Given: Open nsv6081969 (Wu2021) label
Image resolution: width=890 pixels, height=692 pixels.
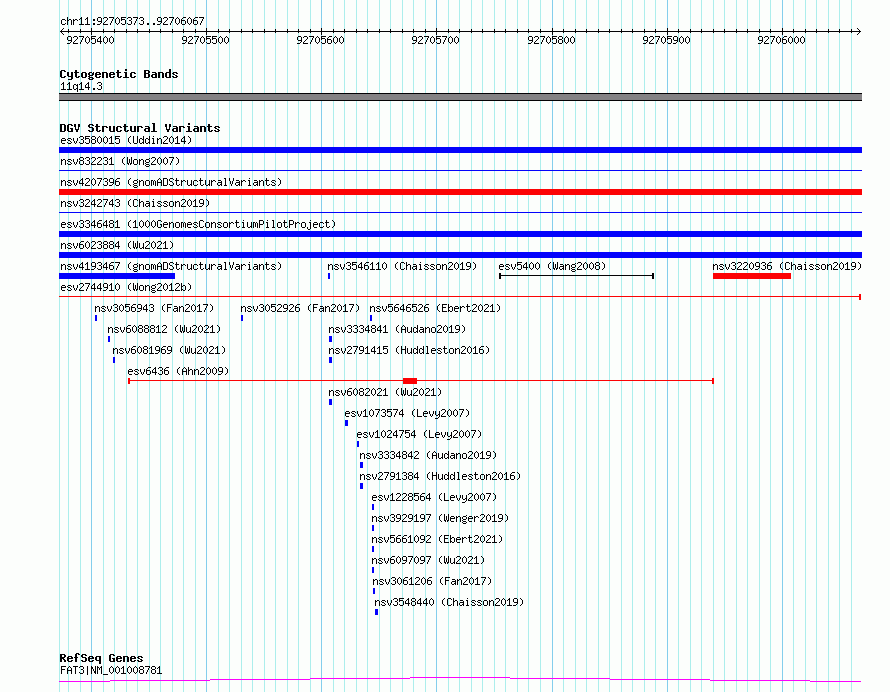Looking at the screenshot, I should [x=169, y=350].
